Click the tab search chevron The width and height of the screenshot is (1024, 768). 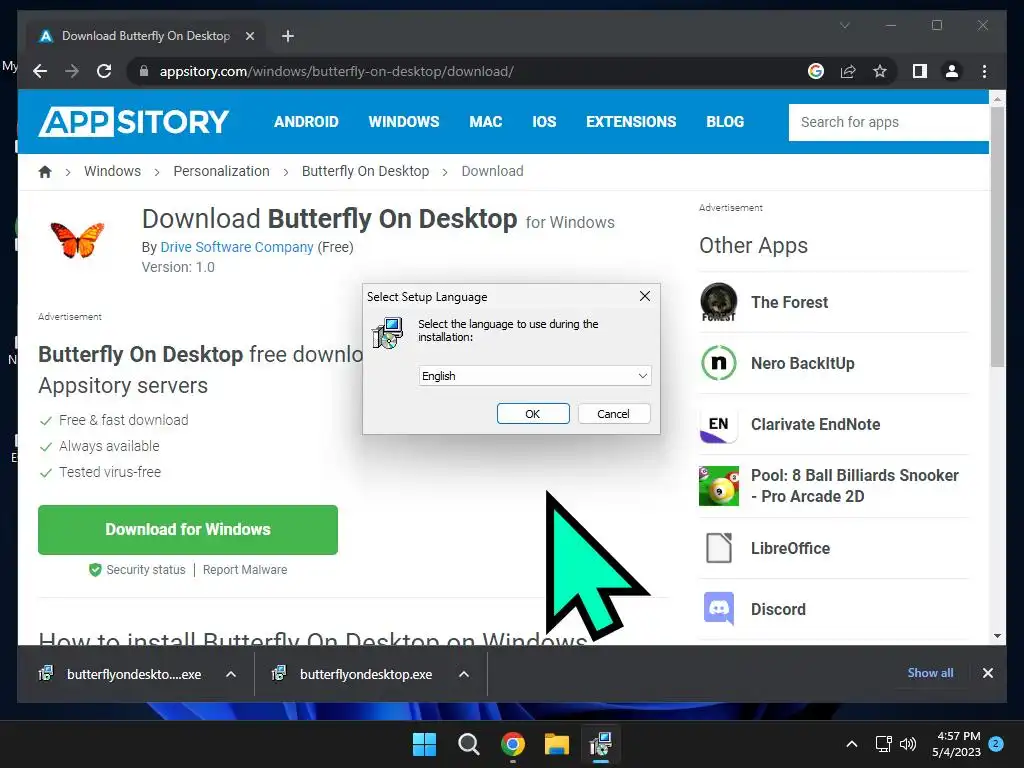pos(844,25)
